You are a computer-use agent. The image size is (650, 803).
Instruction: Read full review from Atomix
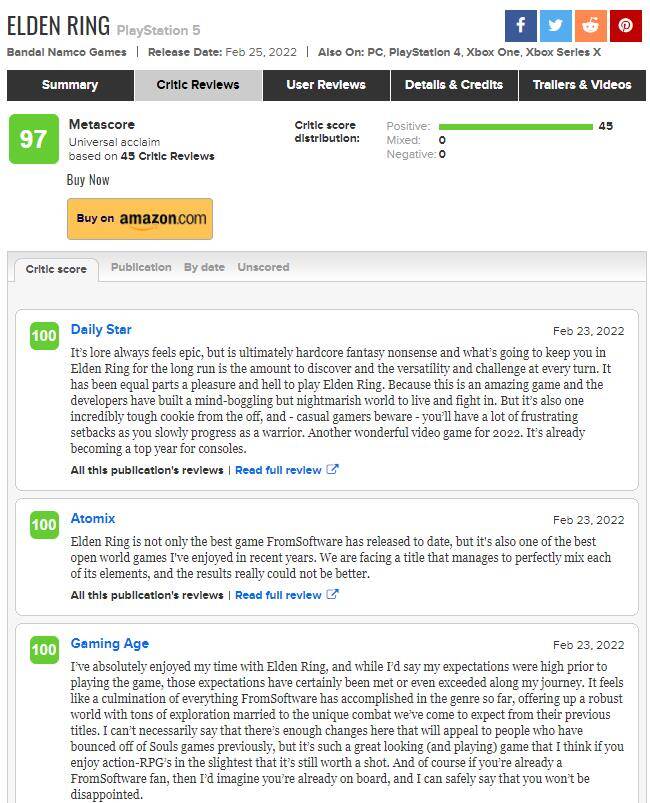[x=278, y=595]
